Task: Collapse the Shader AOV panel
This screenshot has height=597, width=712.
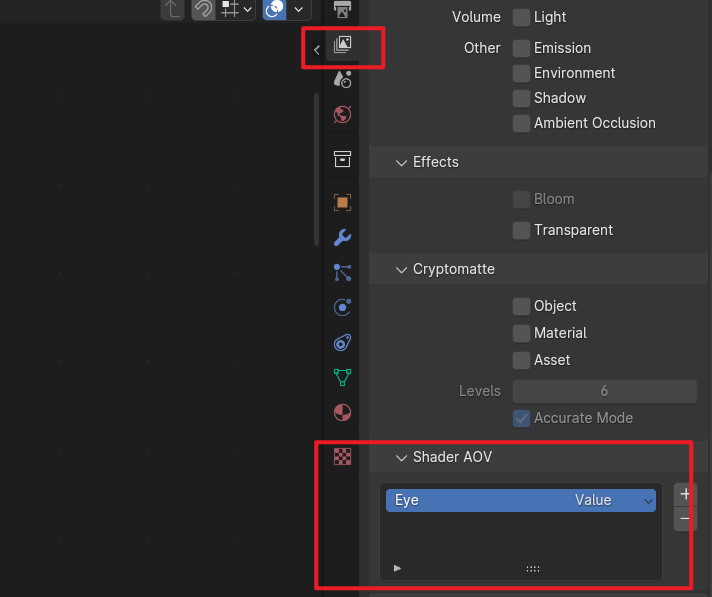Action: [402, 457]
